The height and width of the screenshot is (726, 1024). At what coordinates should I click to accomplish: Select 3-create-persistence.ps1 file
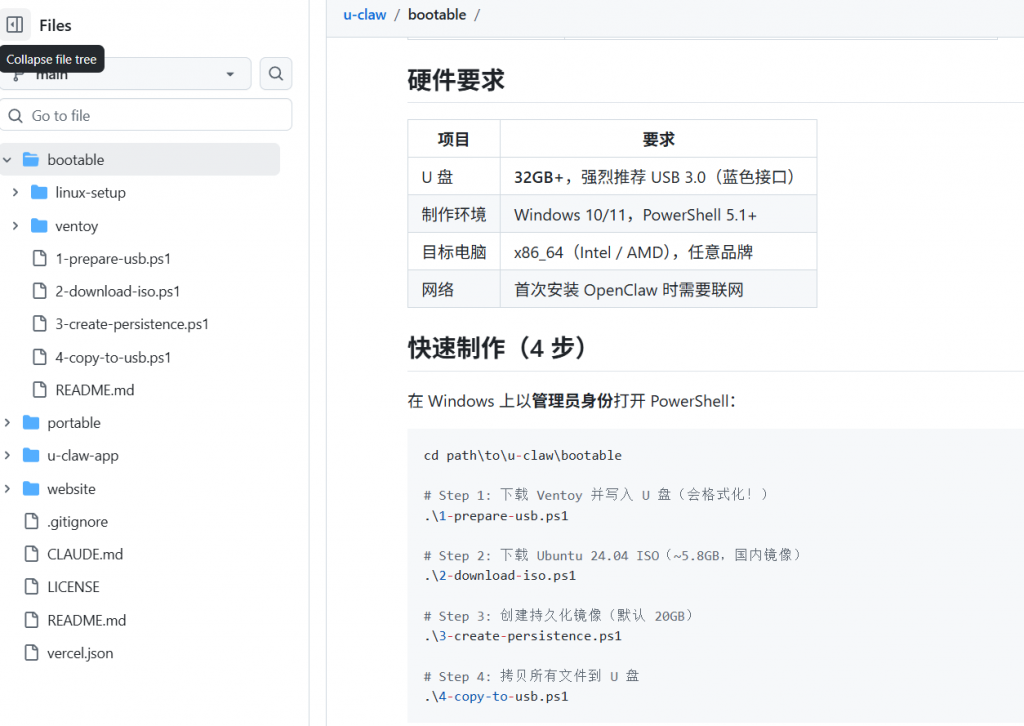coord(131,324)
